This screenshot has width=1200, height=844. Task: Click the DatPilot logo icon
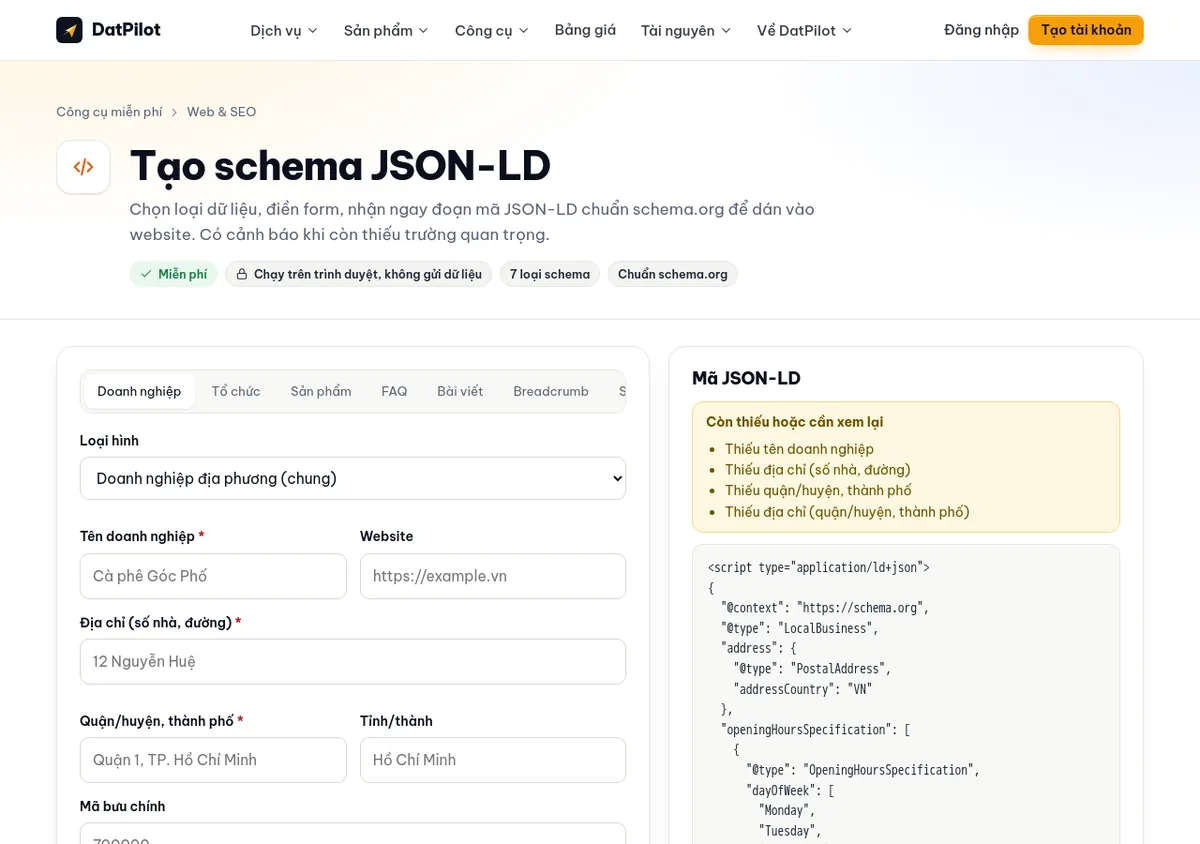click(x=69, y=30)
